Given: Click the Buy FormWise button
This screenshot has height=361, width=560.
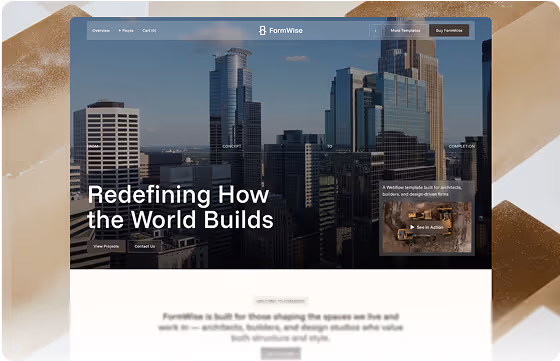Looking at the screenshot, I should (x=449, y=31).
